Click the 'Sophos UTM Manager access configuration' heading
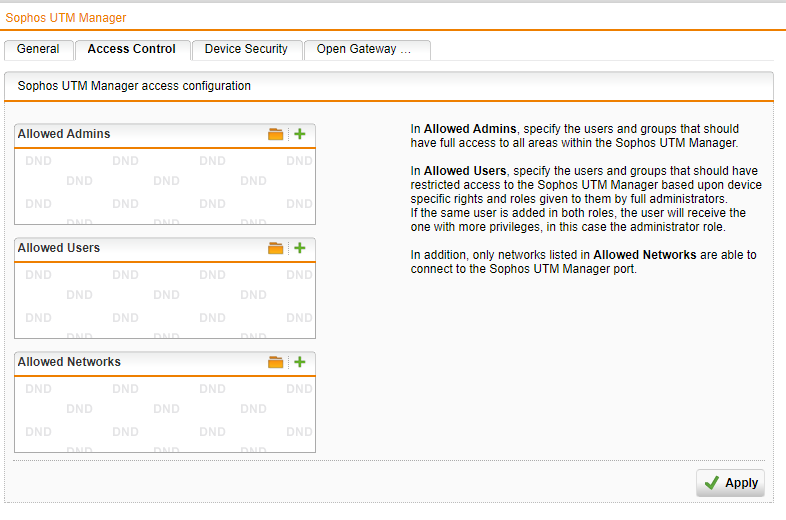The width and height of the screenshot is (786, 520). point(134,86)
